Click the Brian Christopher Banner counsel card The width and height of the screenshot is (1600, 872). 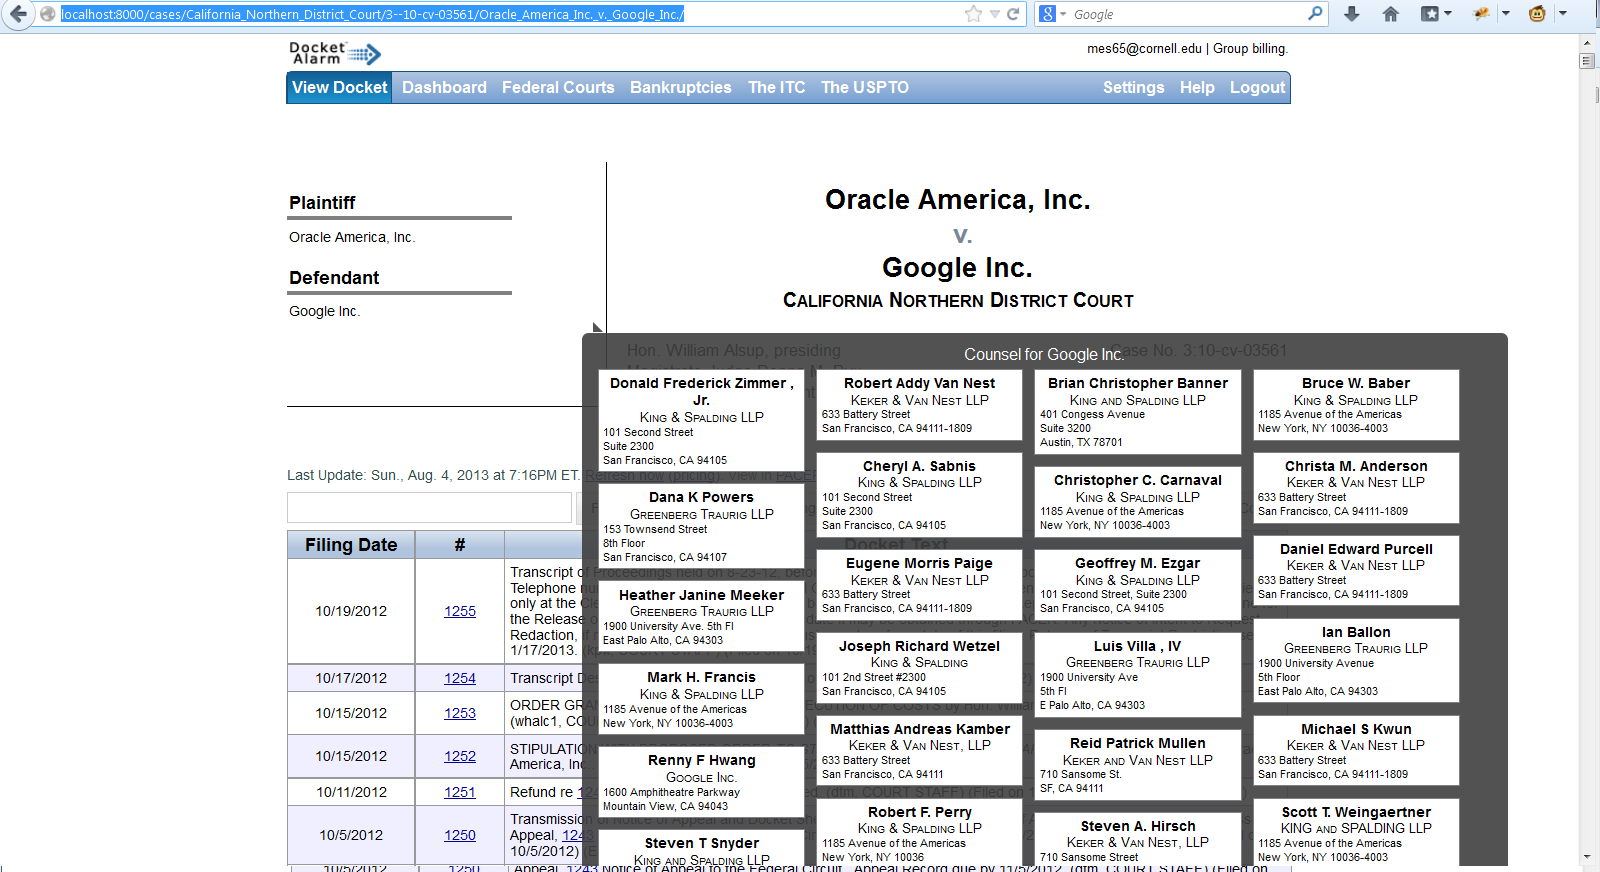(1137, 412)
